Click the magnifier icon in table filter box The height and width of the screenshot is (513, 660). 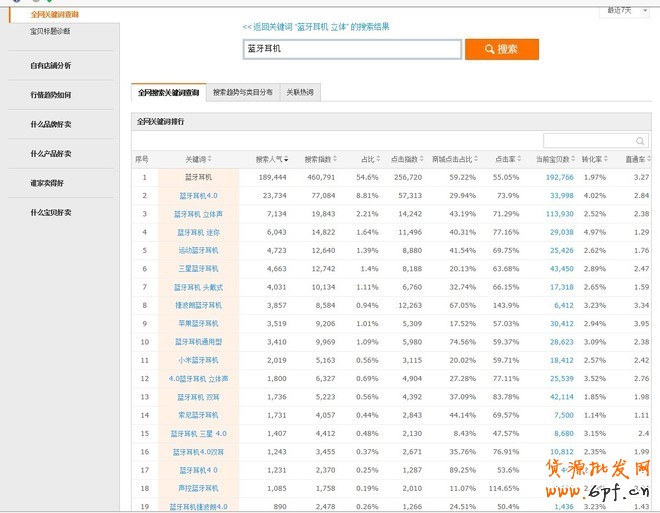(x=640, y=141)
